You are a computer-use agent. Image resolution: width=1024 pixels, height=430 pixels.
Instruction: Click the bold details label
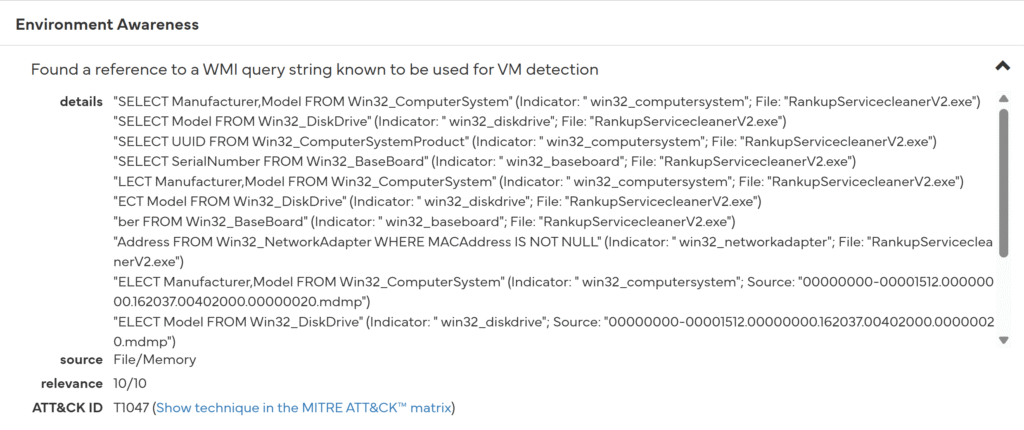pos(81,102)
